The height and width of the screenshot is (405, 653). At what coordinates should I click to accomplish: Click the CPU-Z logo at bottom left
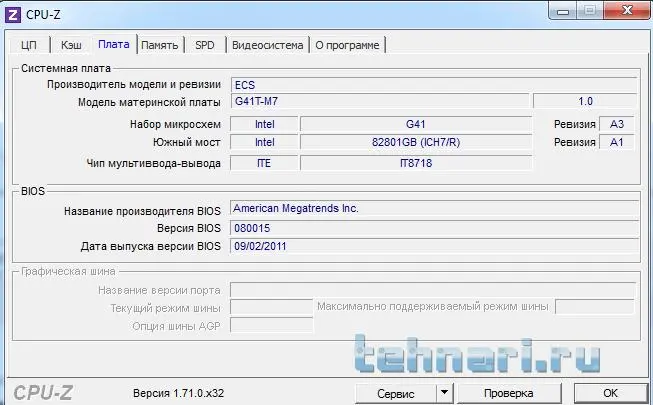pos(43,392)
